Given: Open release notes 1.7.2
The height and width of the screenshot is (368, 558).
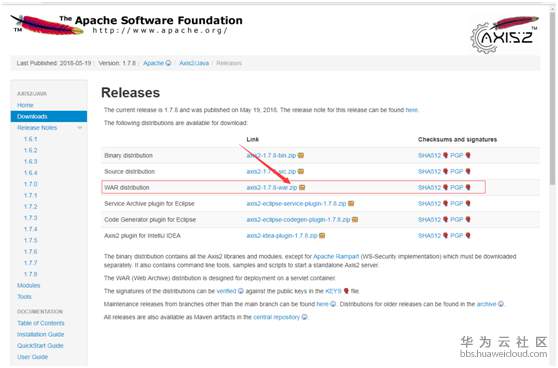Looking at the screenshot, I should coord(31,206).
